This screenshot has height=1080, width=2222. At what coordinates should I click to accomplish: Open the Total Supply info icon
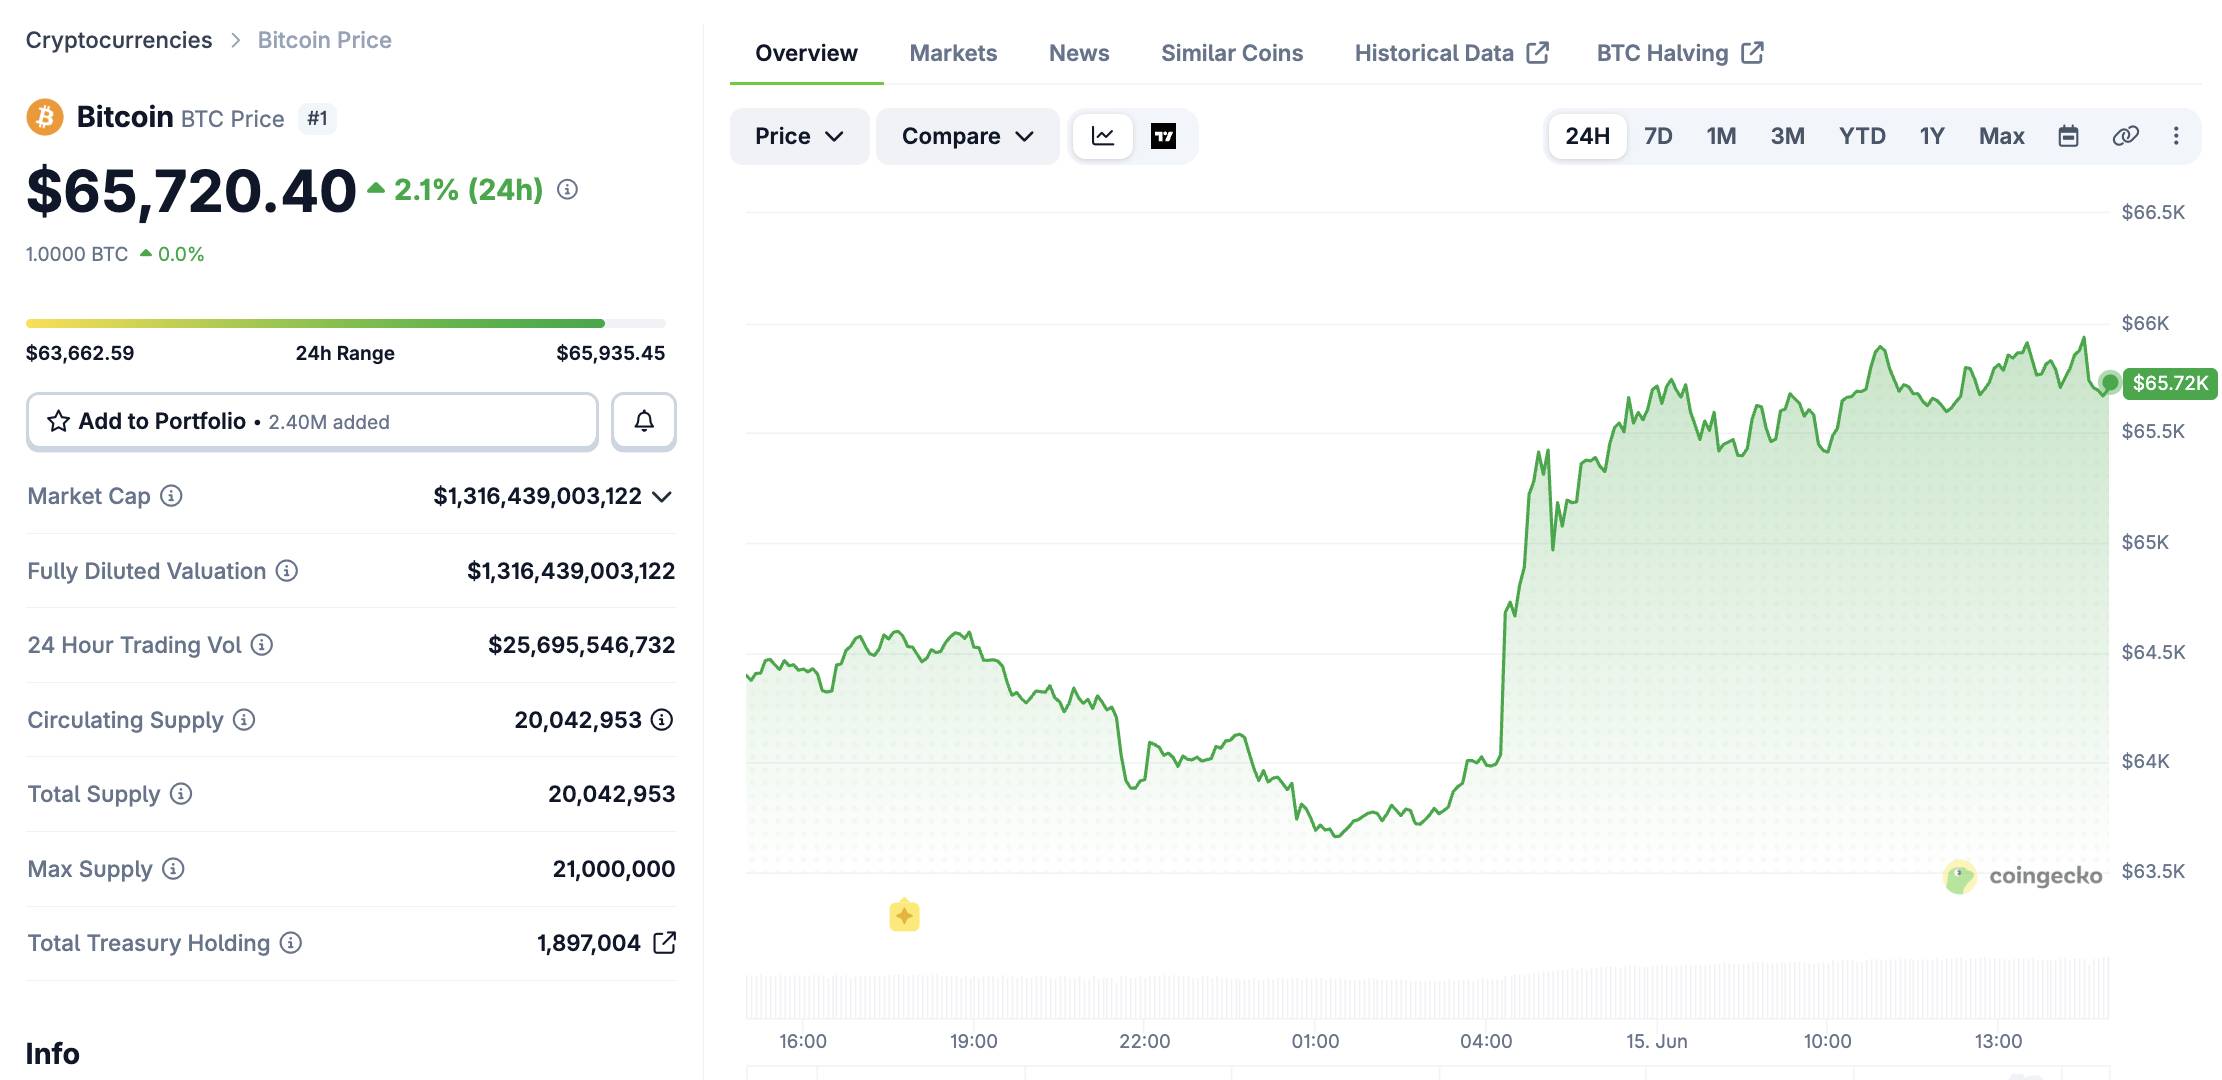tap(181, 794)
